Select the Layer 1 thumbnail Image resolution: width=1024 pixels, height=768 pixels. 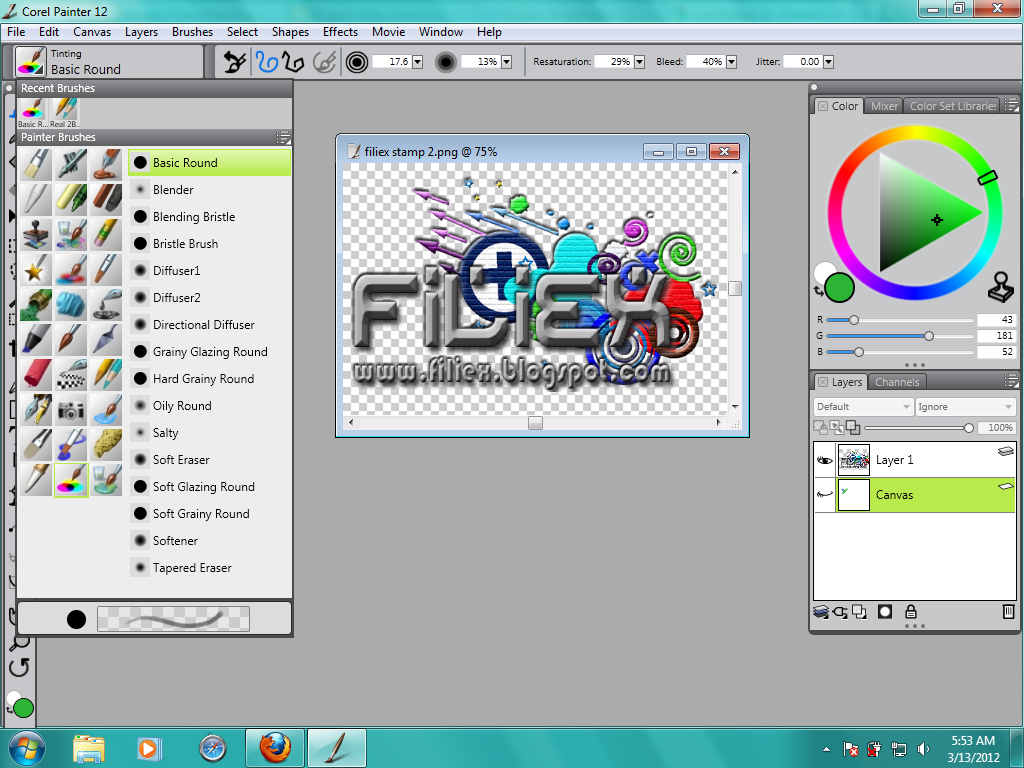(x=854, y=460)
